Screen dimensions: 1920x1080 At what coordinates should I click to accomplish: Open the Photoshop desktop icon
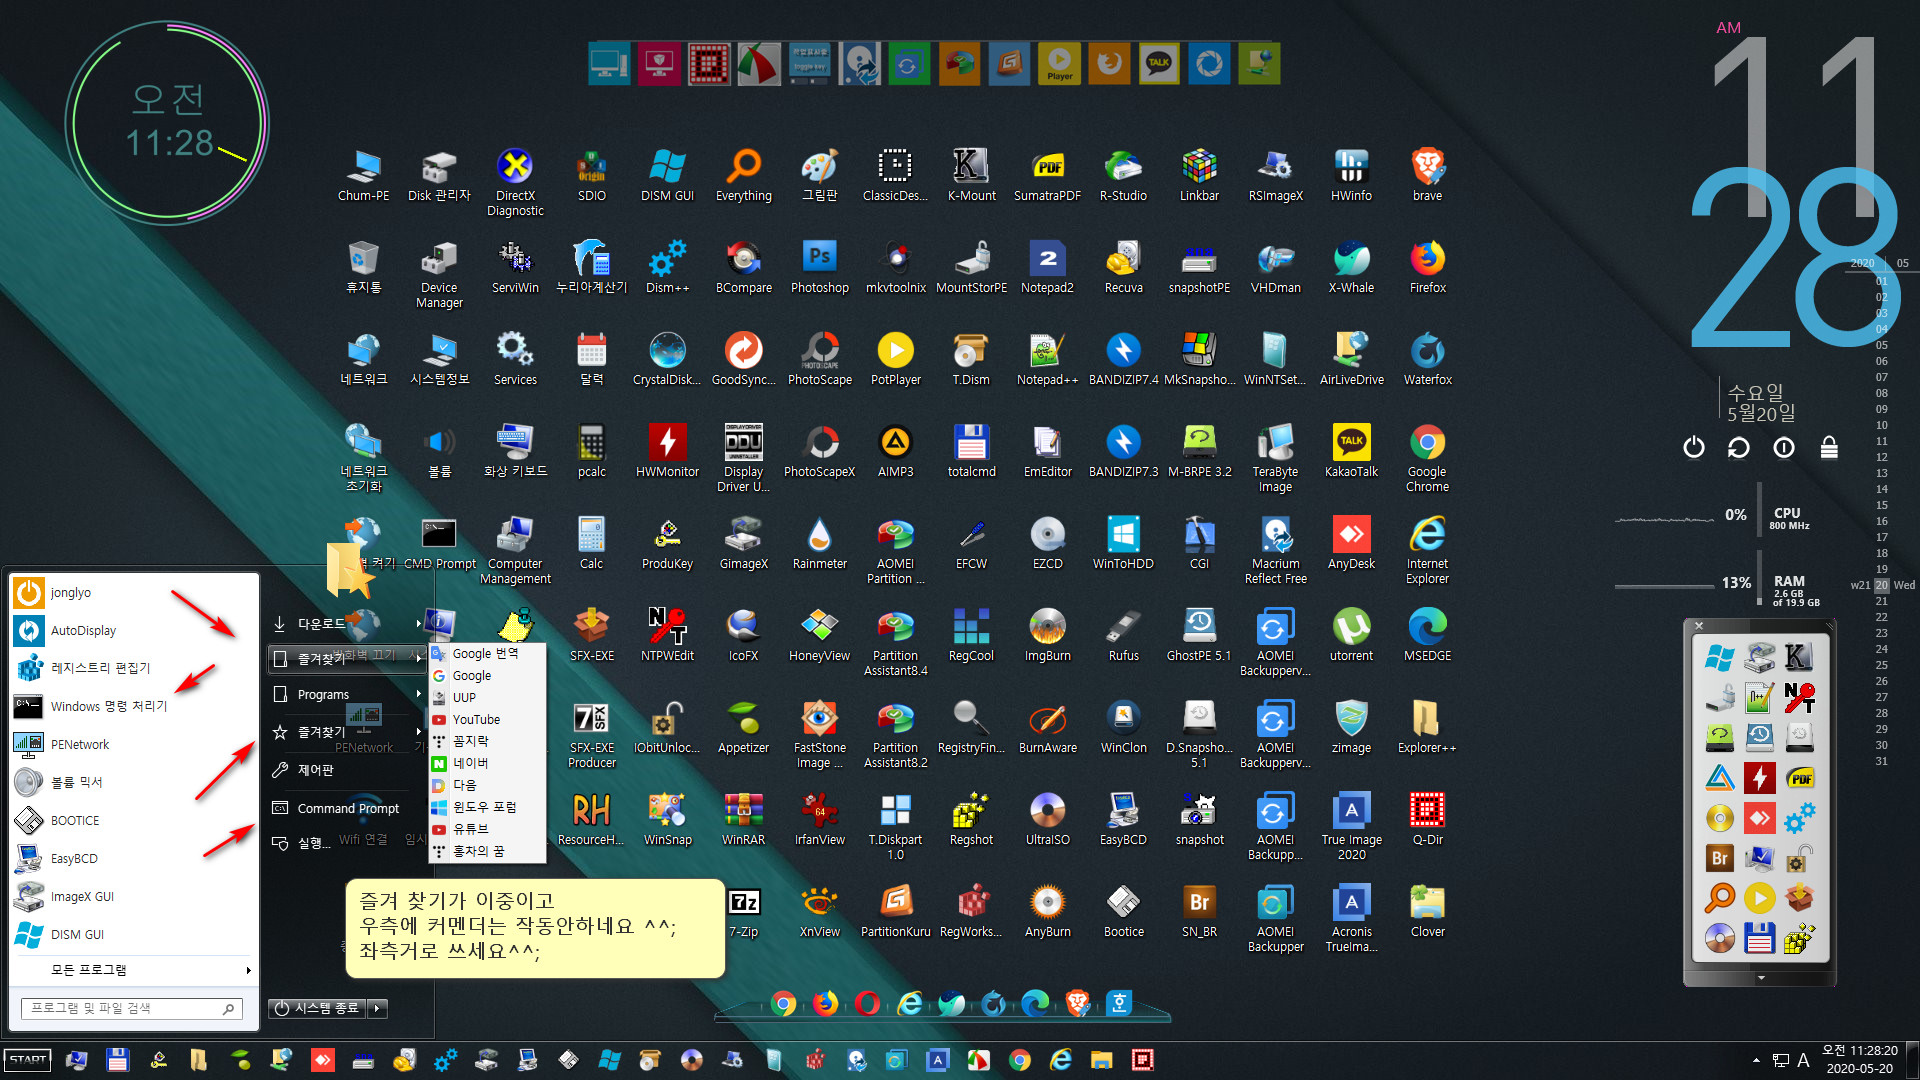[819, 267]
